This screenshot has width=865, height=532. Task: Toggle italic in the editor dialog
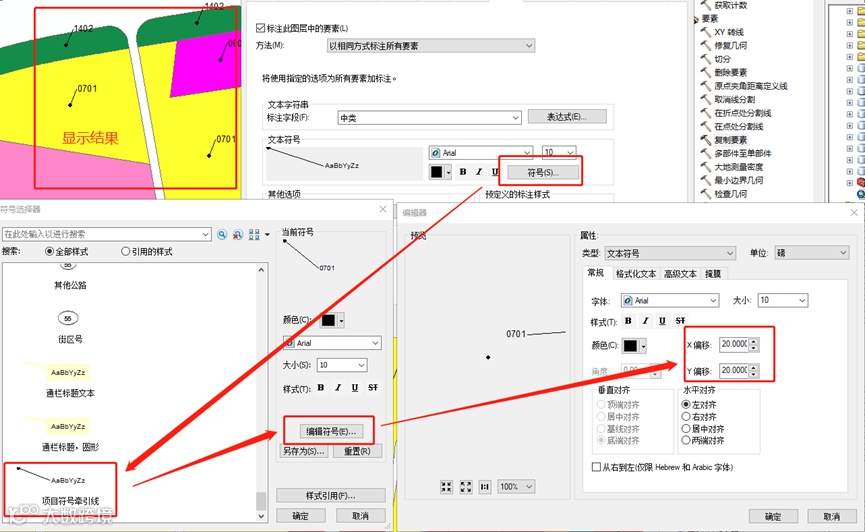(645, 321)
